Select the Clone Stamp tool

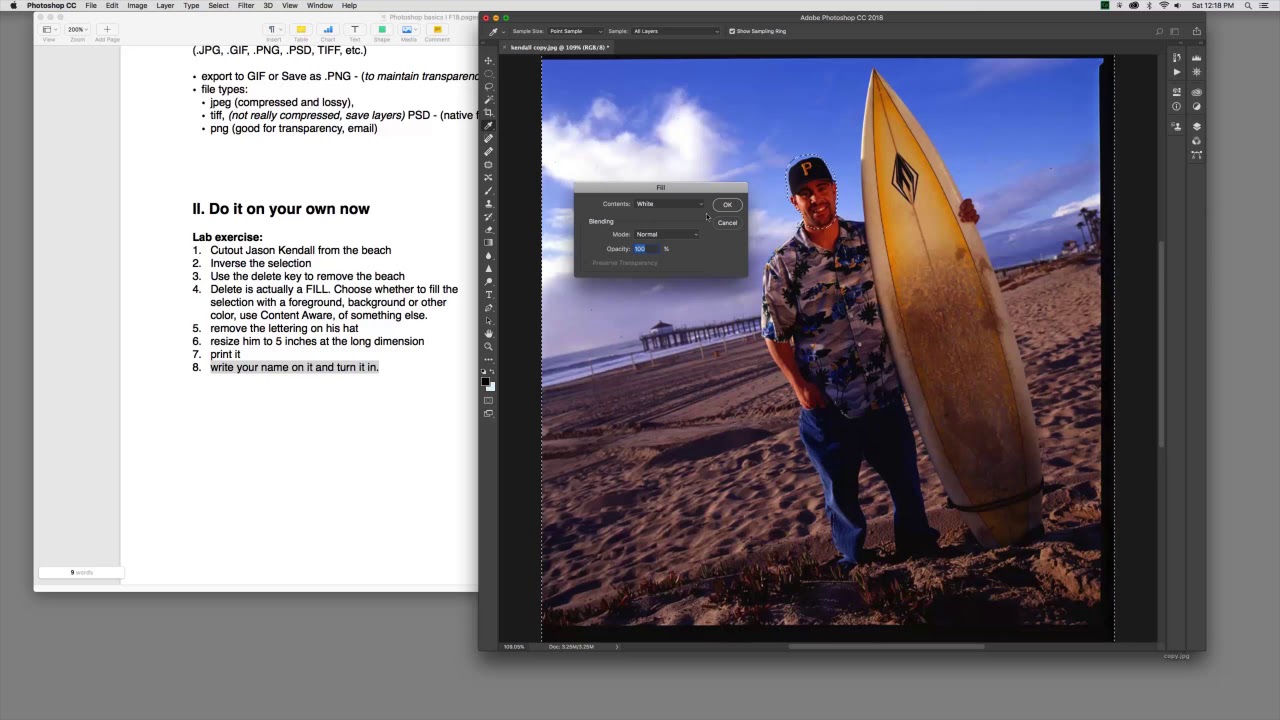tap(488, 203)
